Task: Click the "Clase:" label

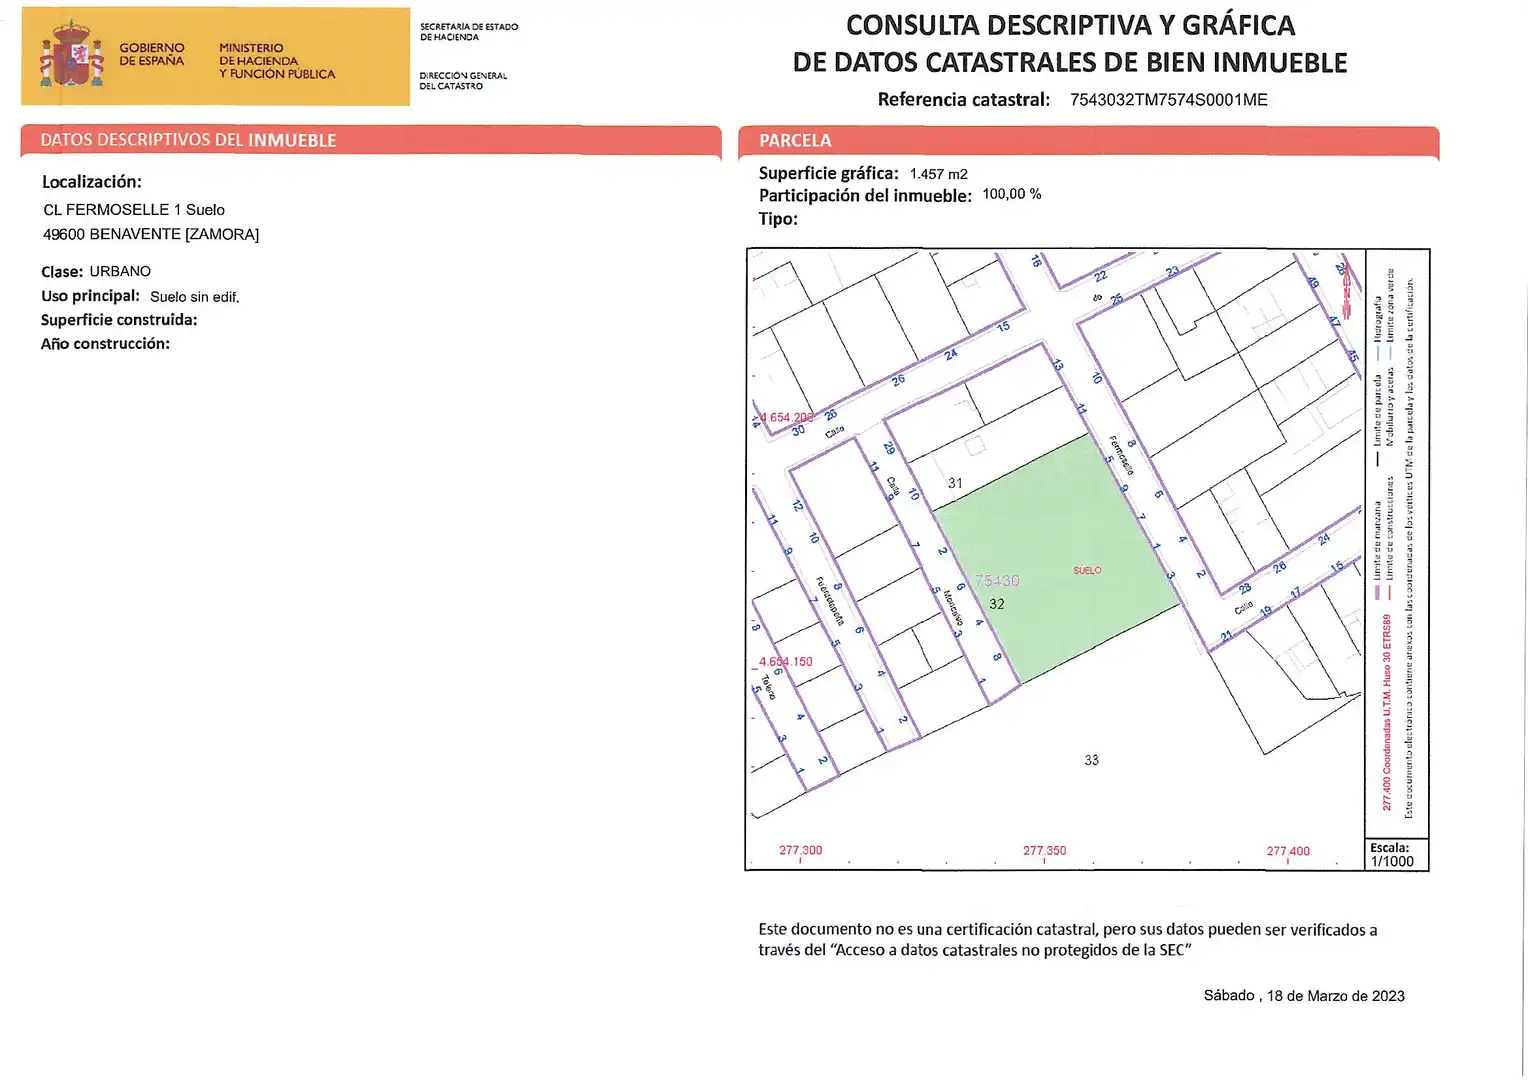Action: pos(62,272)
